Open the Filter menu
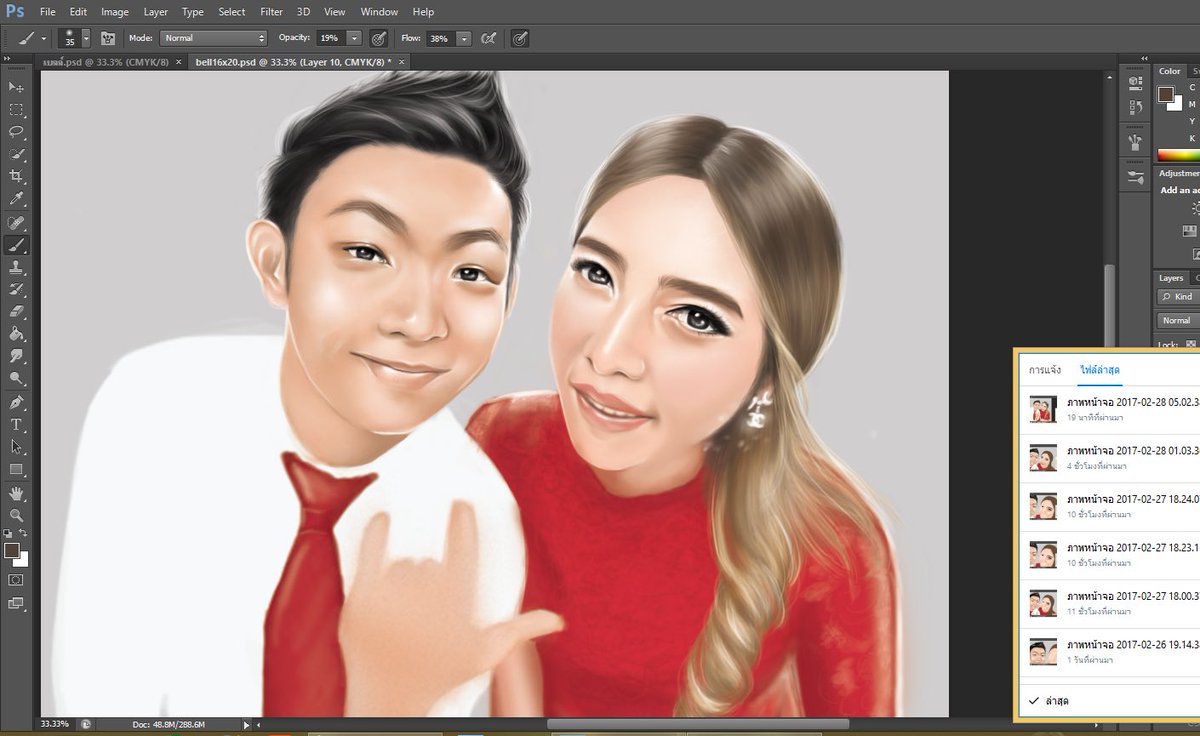Image resolution: width=1200 pixels, height=736 pixels. (x=271, y=12)
